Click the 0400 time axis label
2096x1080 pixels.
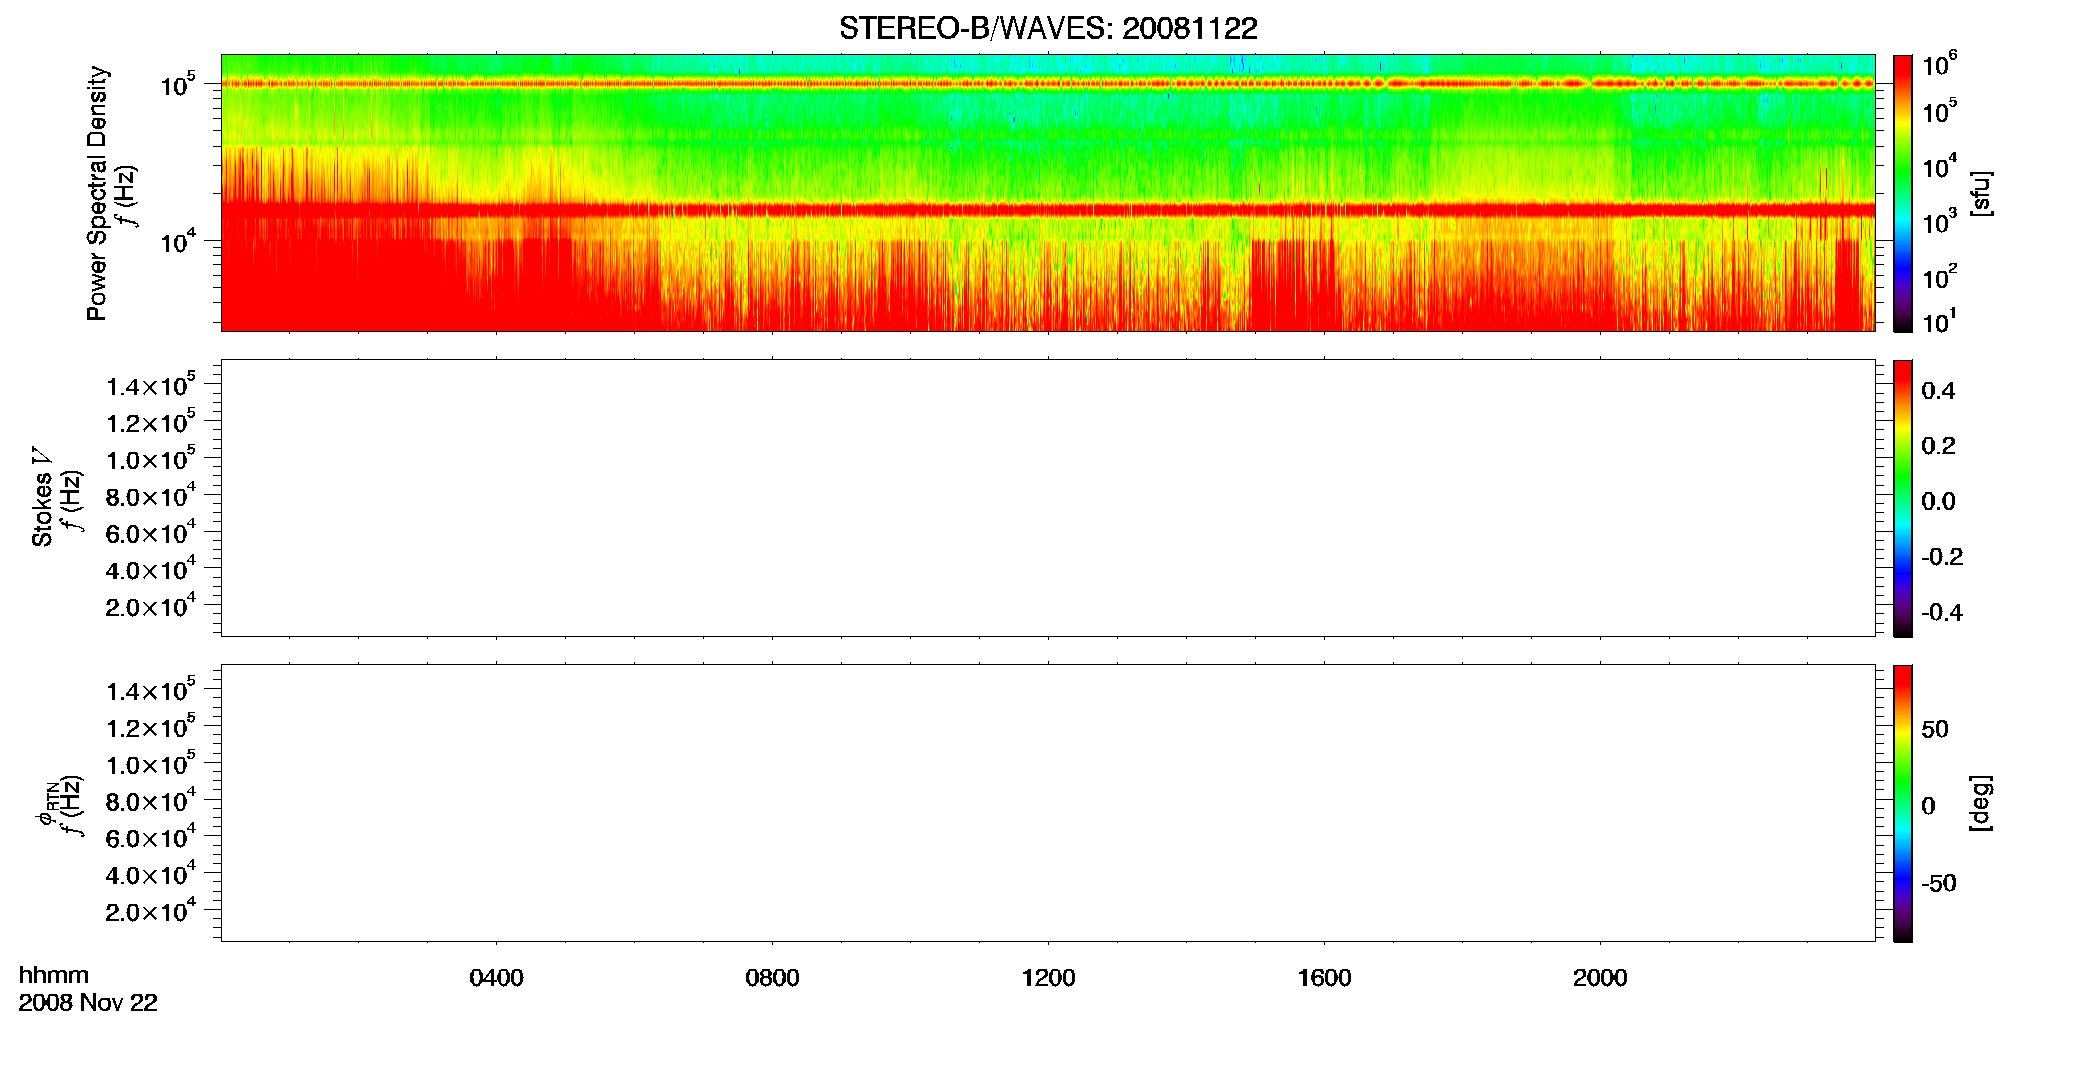coord(496,978)
